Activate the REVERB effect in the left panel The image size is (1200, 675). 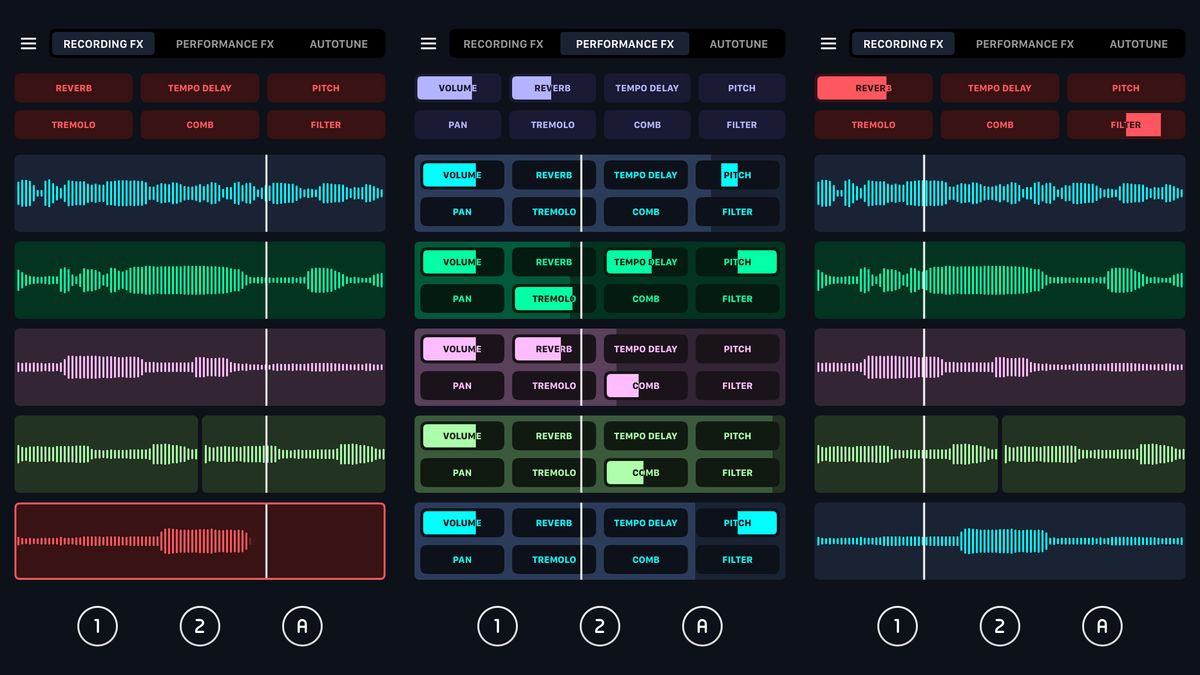(73, 88)
